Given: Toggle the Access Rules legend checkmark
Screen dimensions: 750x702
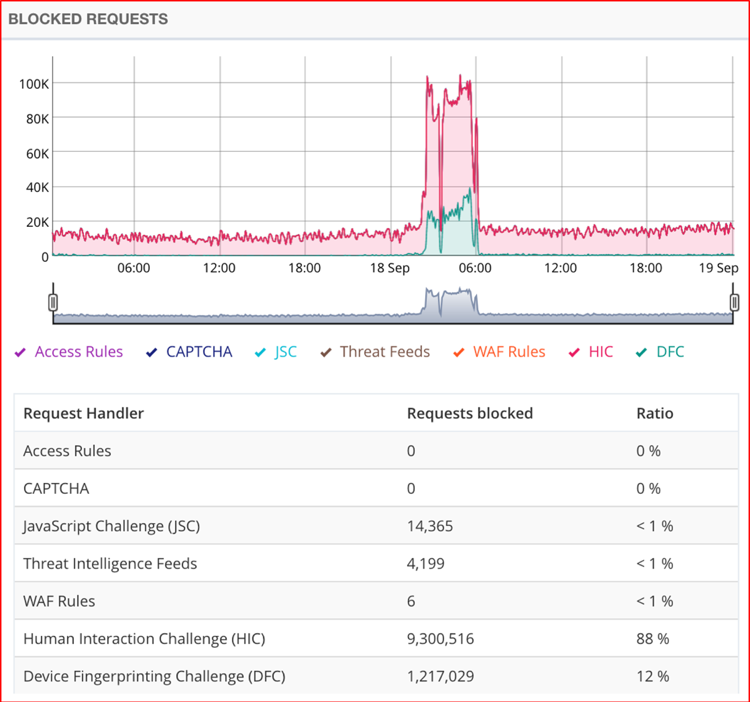Looking at the screenshot, I should click(20, 352).
